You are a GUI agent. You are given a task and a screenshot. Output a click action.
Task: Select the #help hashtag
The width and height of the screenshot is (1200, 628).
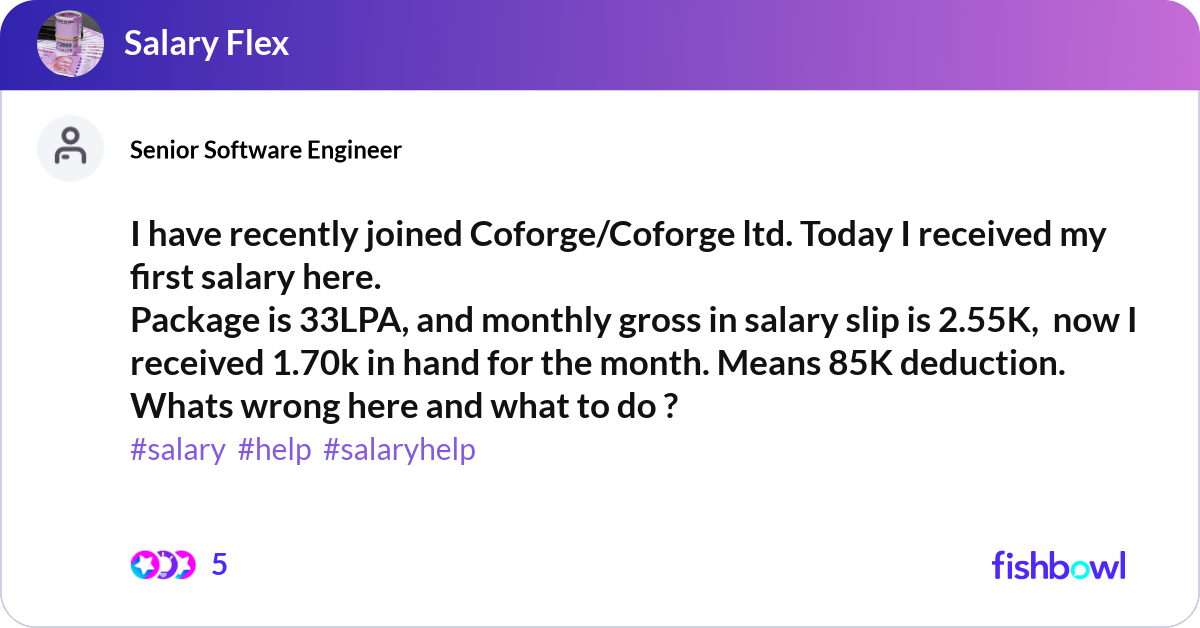[275, 450]
